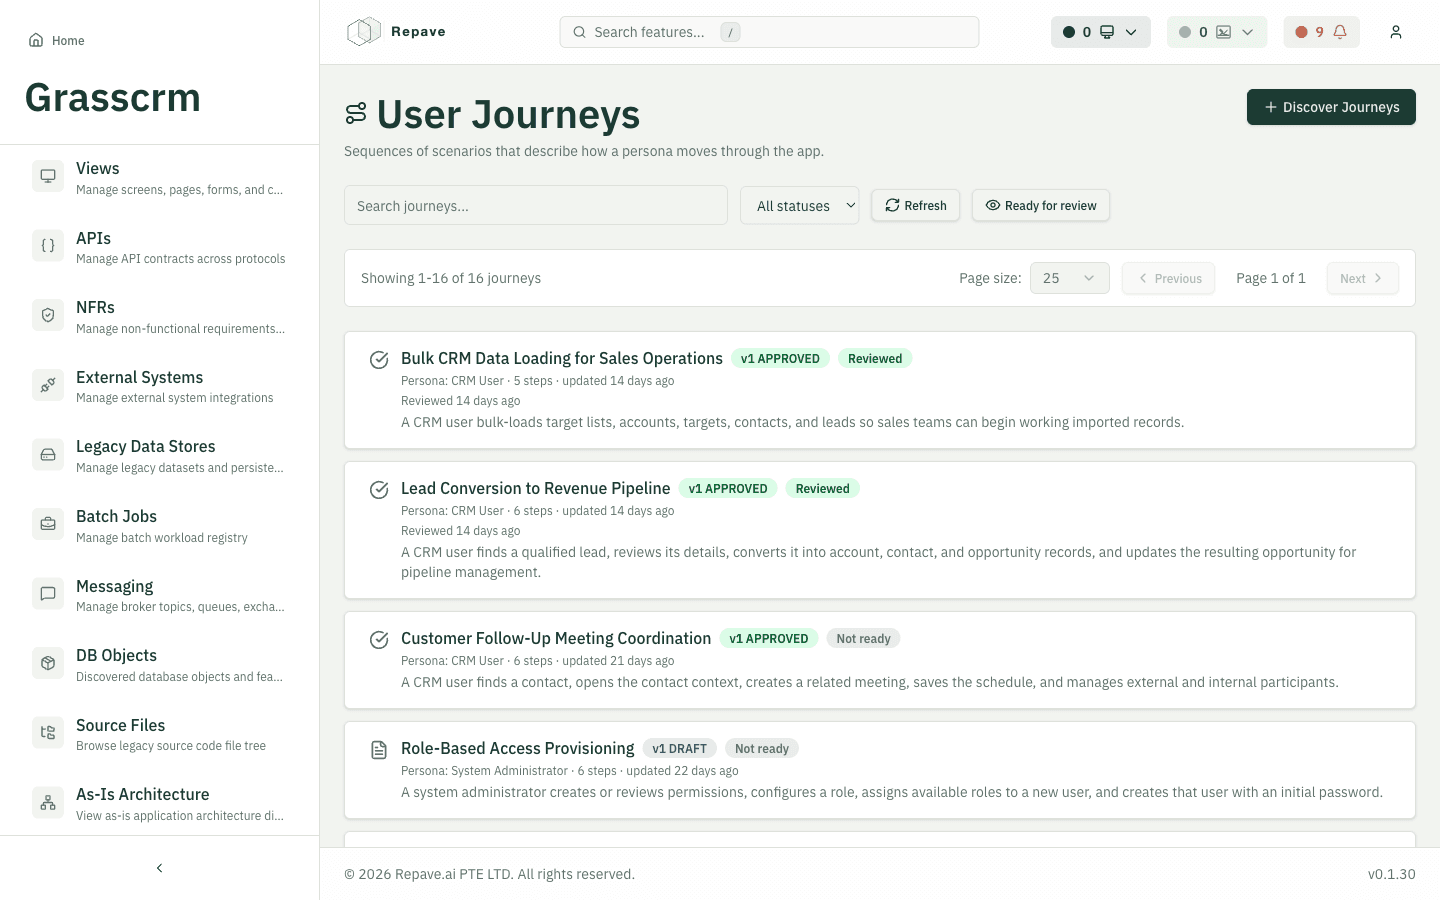This screenshot has height=900, width=1440.
Task: Open Lead Conversion to Revenue Pipeline journey
Action: (x=535, y=488)
